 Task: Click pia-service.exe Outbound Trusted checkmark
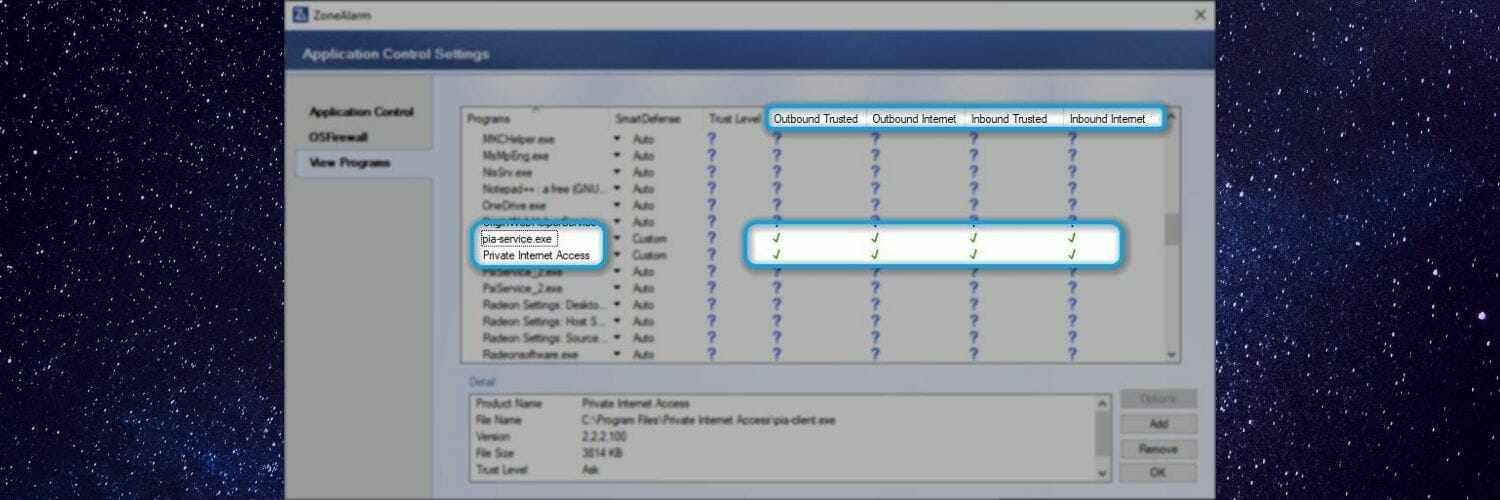tap(776, 239)
